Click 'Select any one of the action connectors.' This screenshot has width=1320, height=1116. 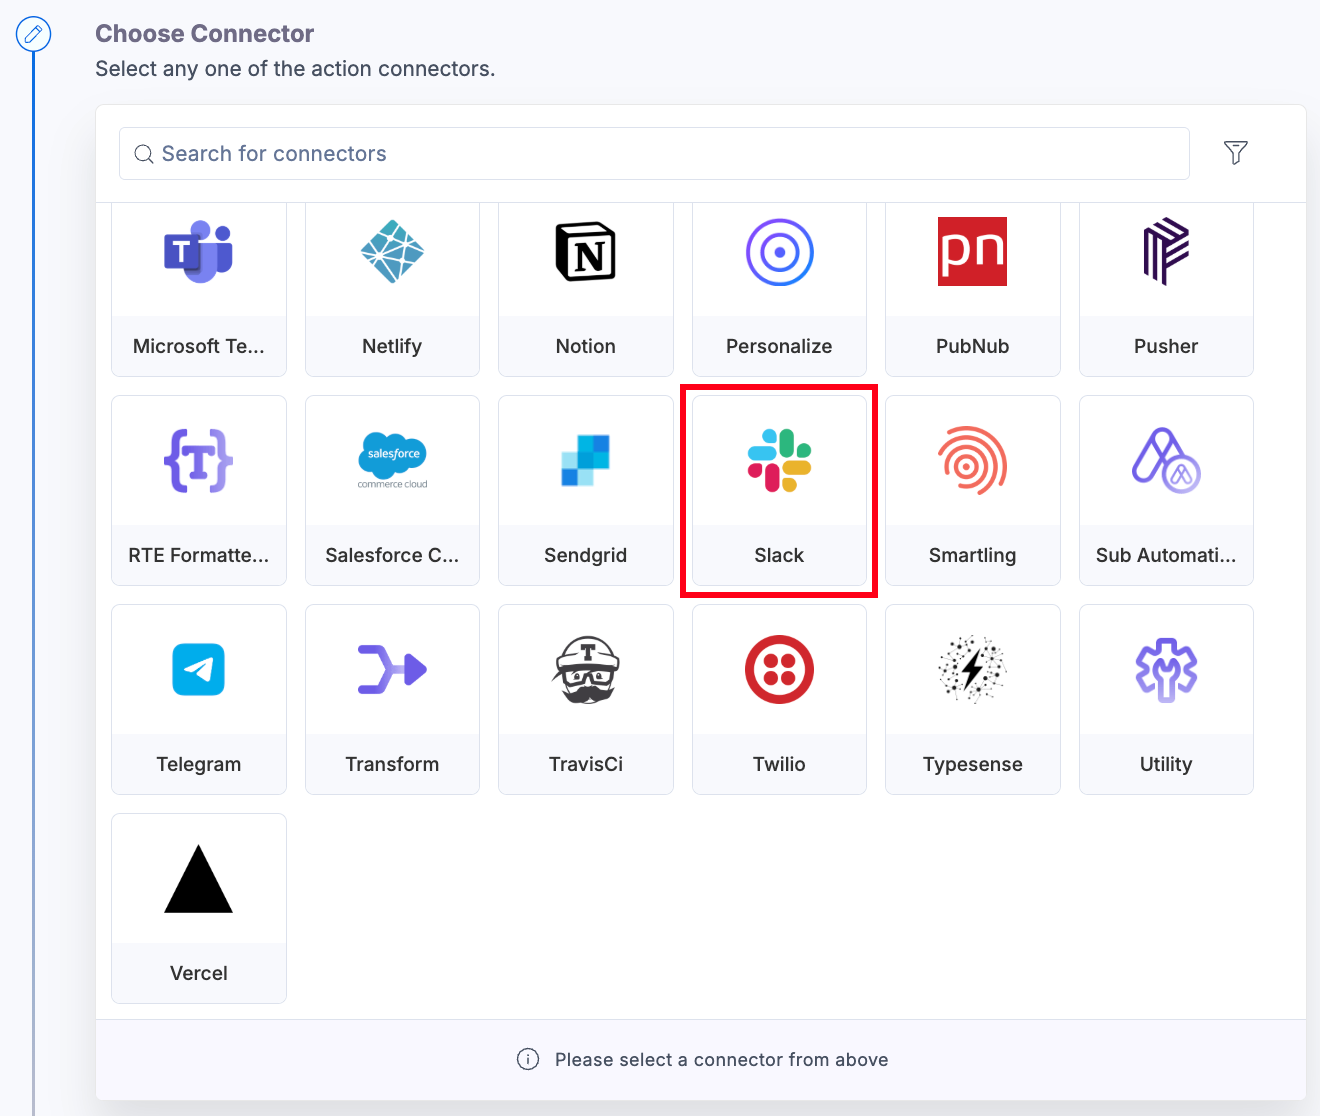coord(295,69)
